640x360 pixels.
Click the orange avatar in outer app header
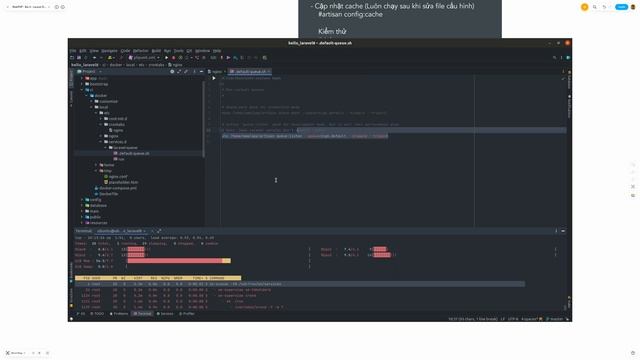(x=584, y=7)
